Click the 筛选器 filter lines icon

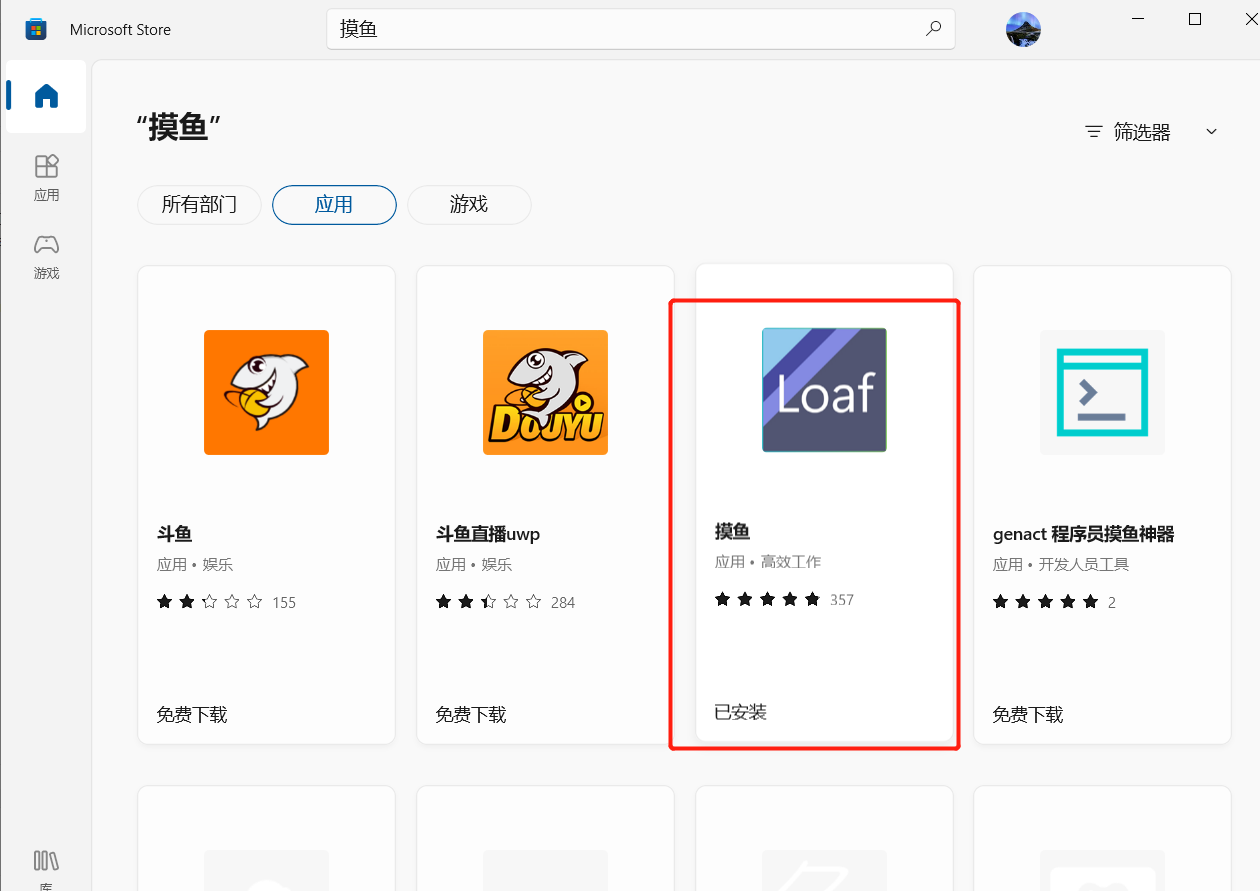1094,132
